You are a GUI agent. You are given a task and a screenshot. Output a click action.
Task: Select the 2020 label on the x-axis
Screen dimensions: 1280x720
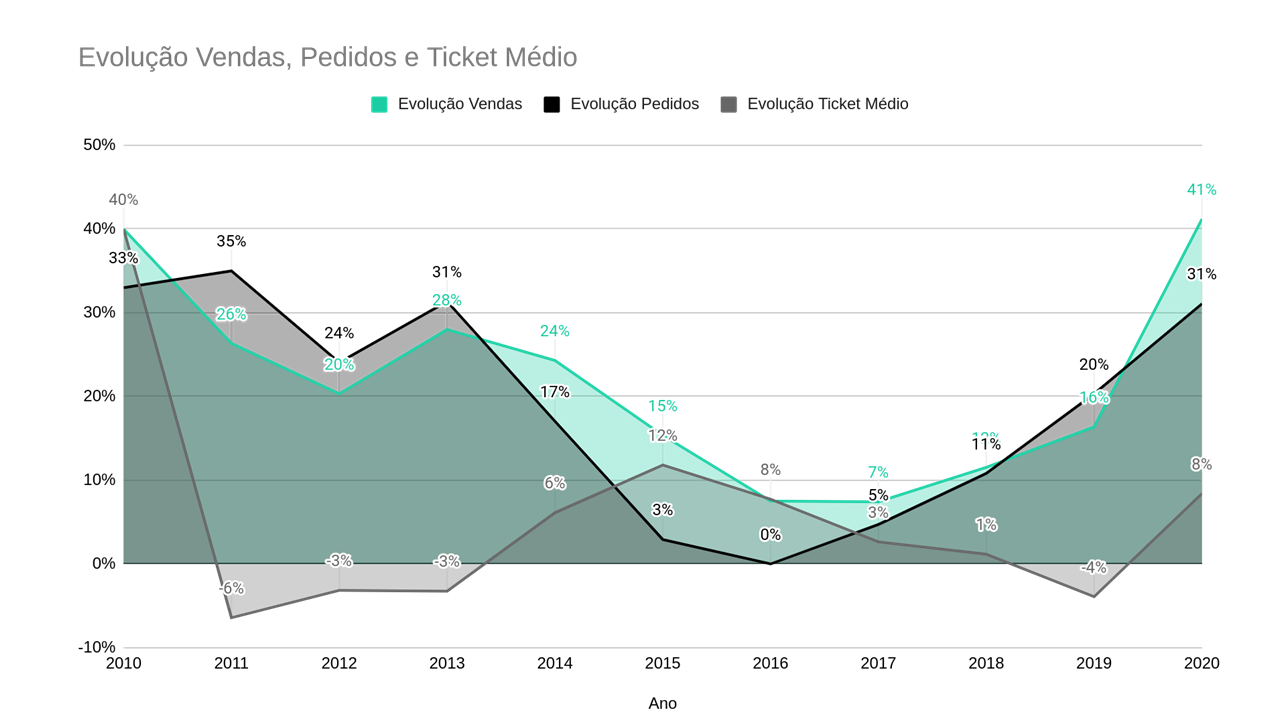pyautogui.click(x=1201, y=663)
